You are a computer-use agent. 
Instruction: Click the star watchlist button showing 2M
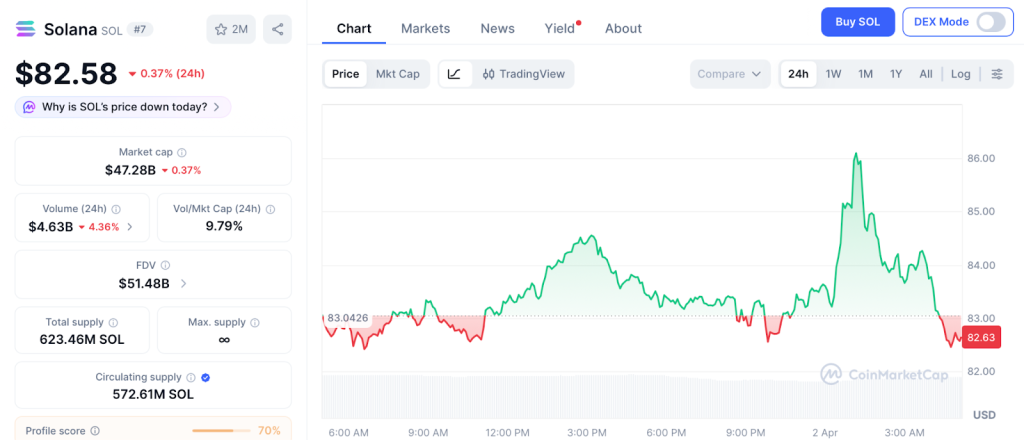click(231, 29)
